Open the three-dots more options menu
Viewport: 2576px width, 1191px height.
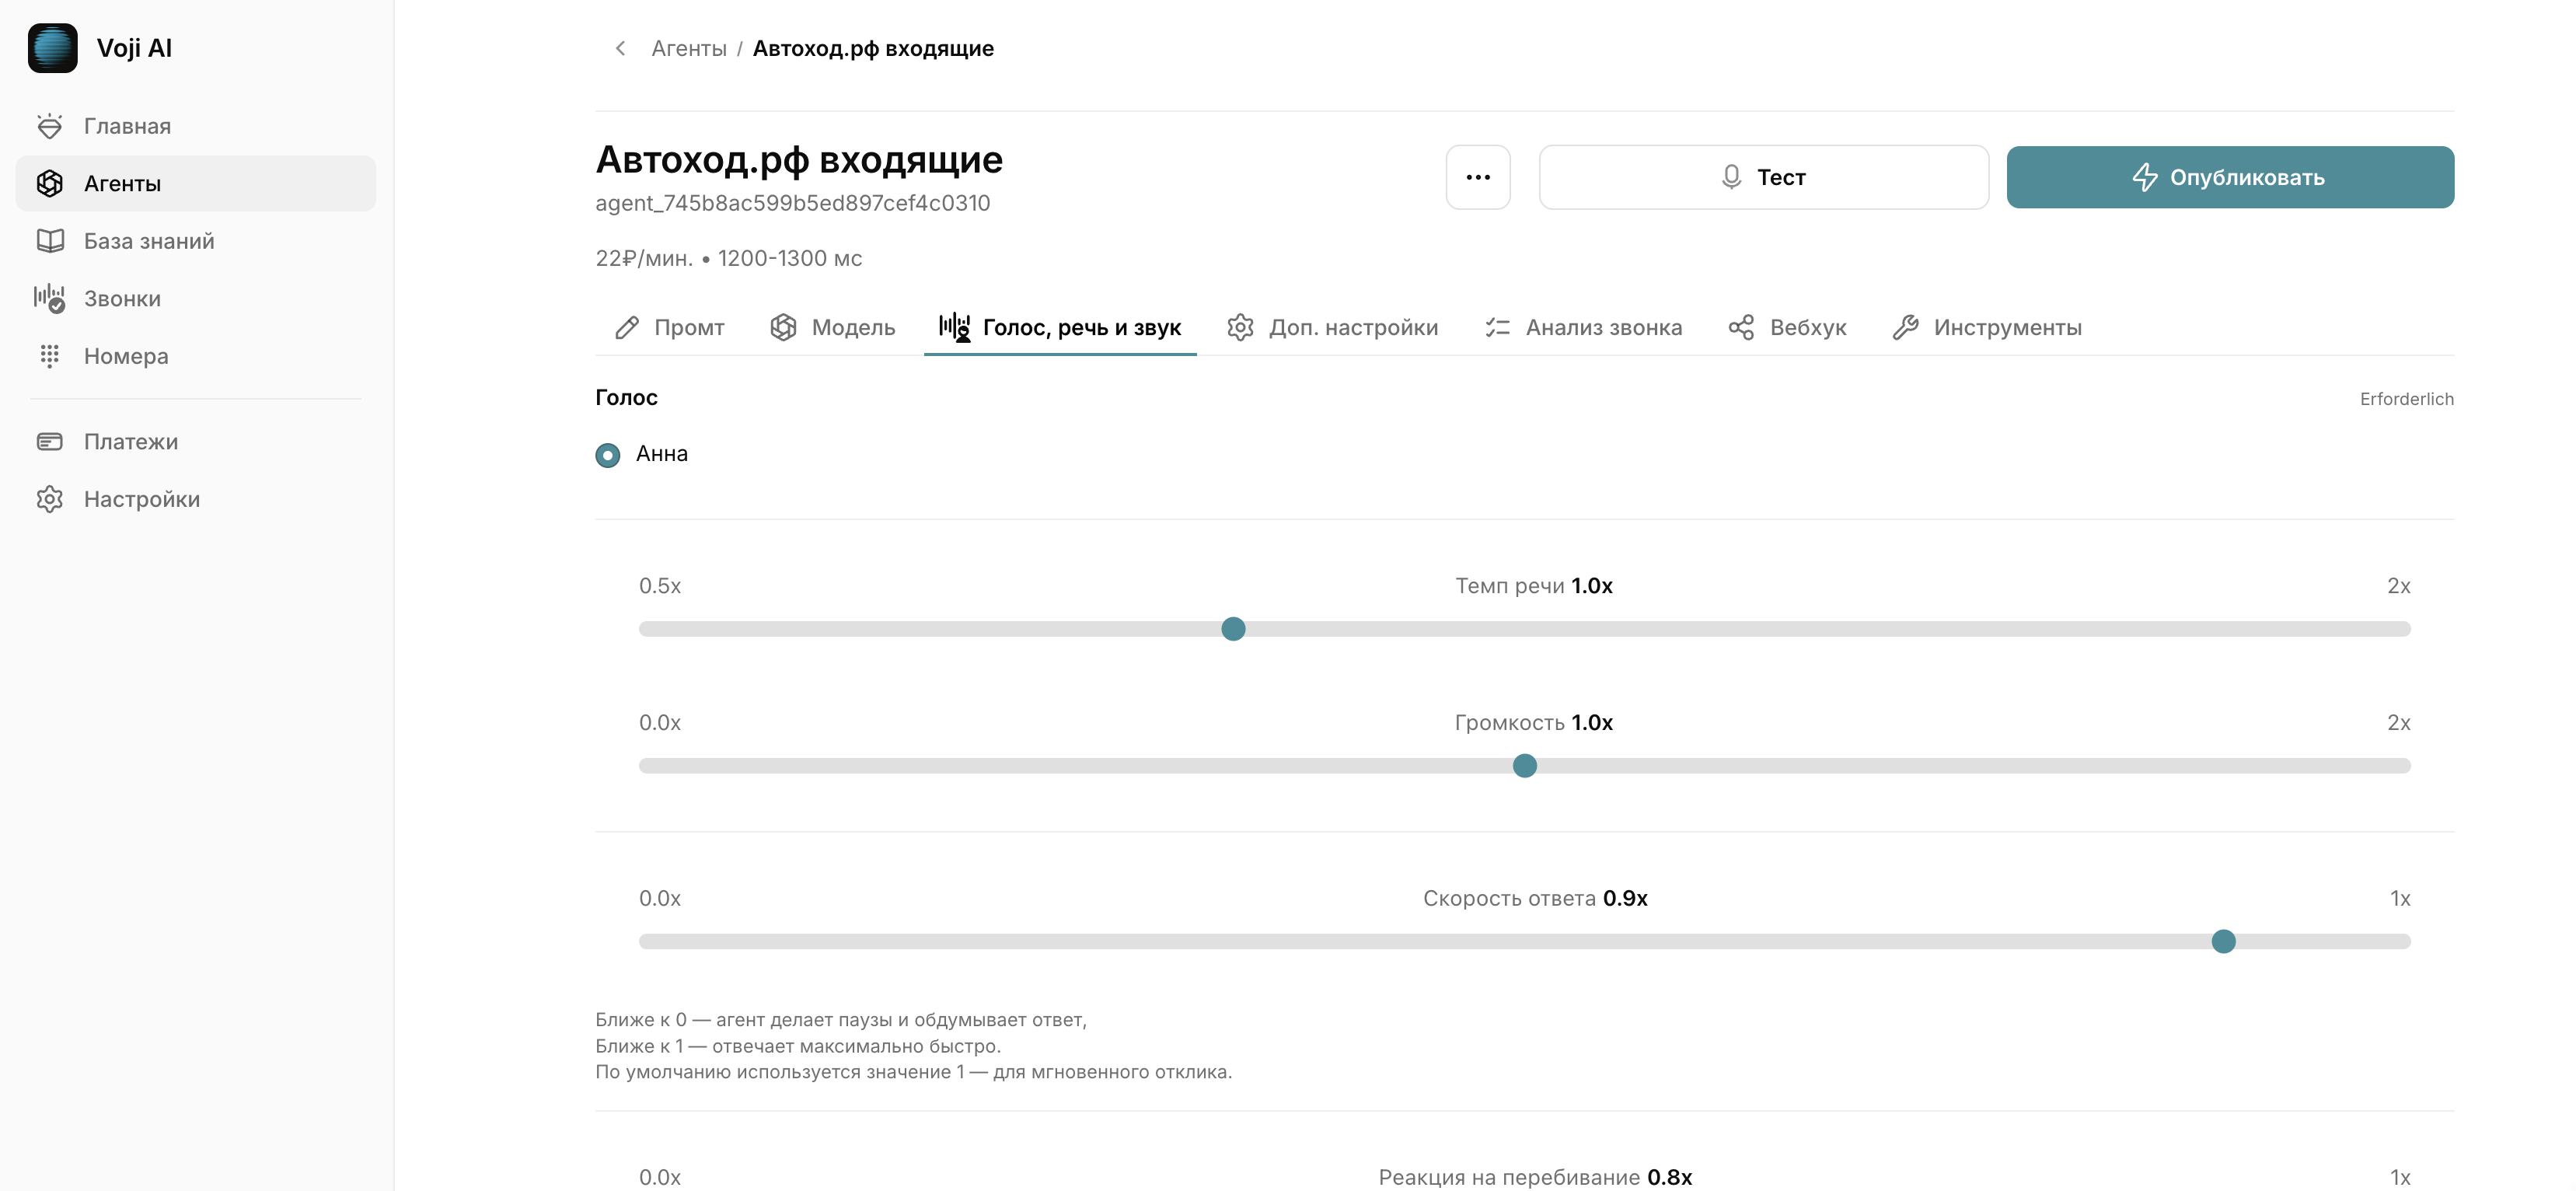point(1478,177)
